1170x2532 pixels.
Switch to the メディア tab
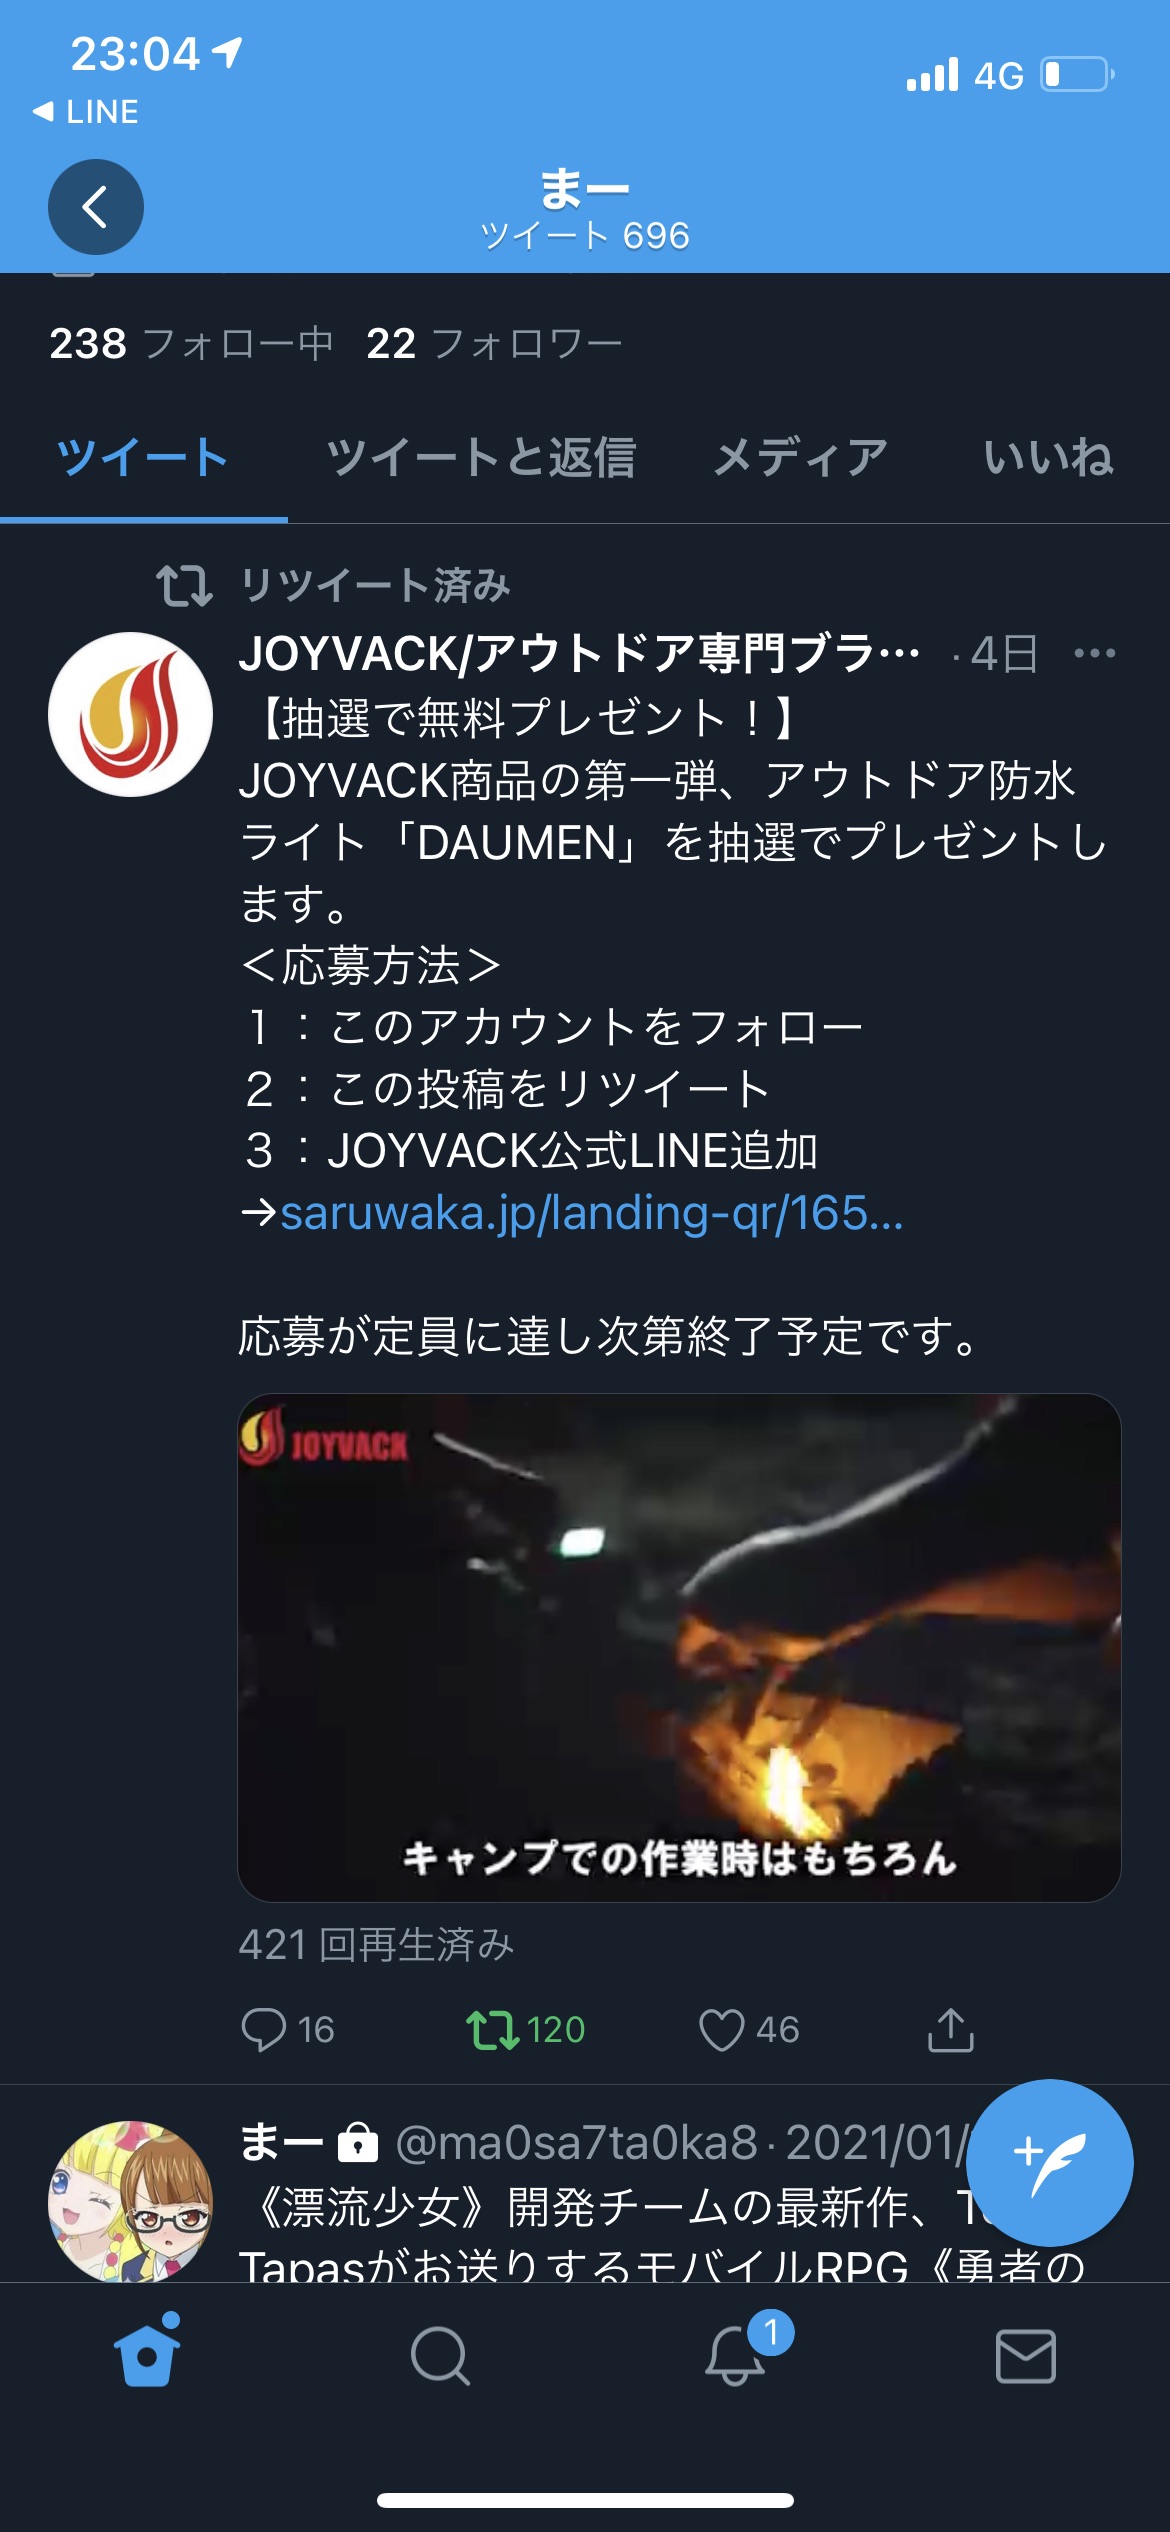click(x=800, y=458)
